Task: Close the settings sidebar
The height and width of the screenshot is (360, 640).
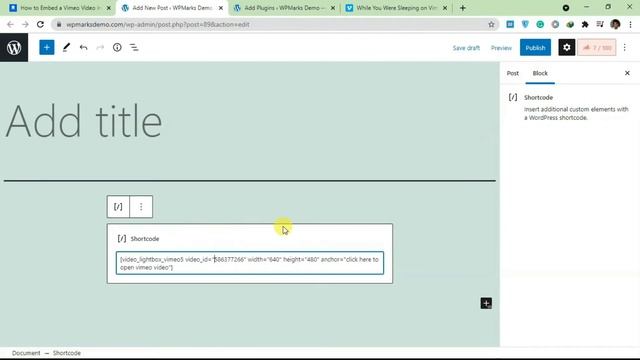Action: pos(627,73)
